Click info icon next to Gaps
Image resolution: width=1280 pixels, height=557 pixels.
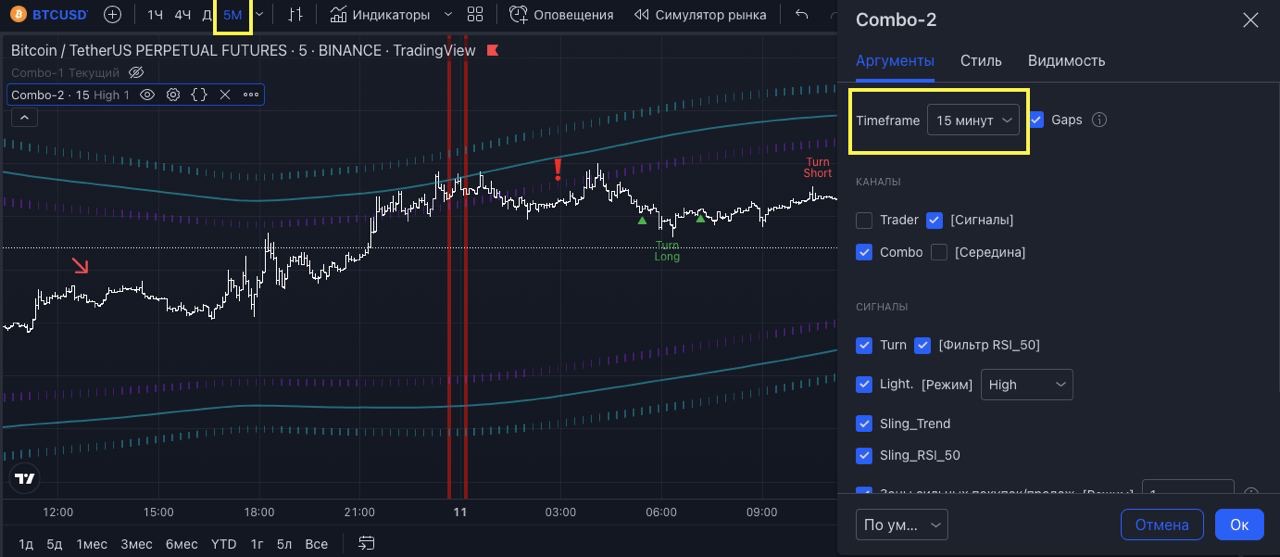1099,120
